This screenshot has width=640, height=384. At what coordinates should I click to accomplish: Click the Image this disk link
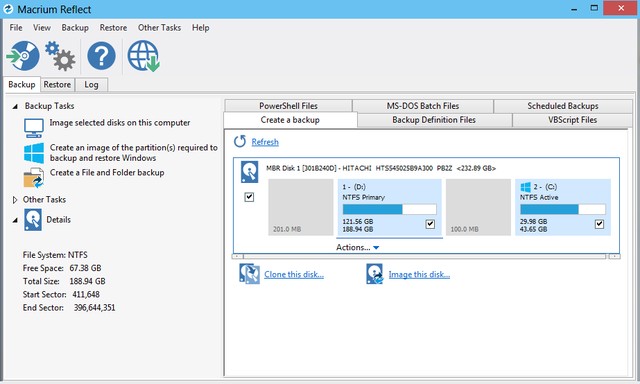click(x=419, y=274)
